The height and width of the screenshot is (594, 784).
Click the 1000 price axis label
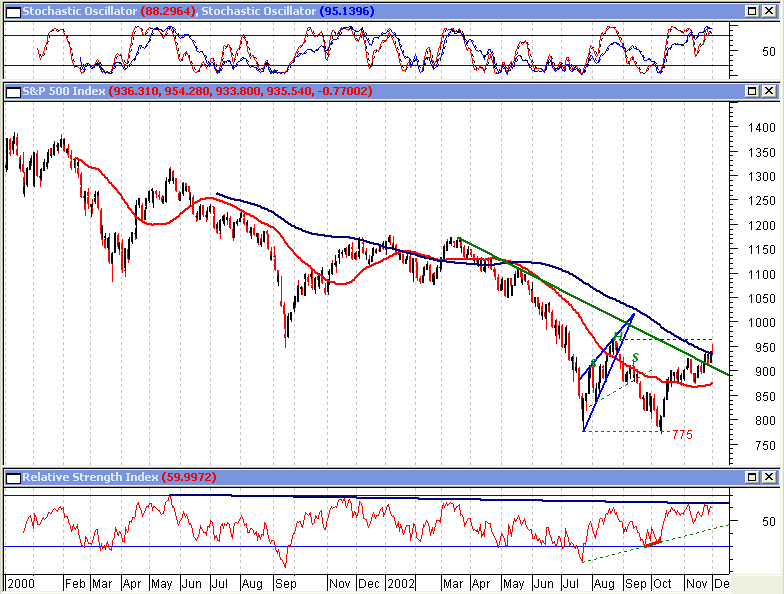(762, 322)
